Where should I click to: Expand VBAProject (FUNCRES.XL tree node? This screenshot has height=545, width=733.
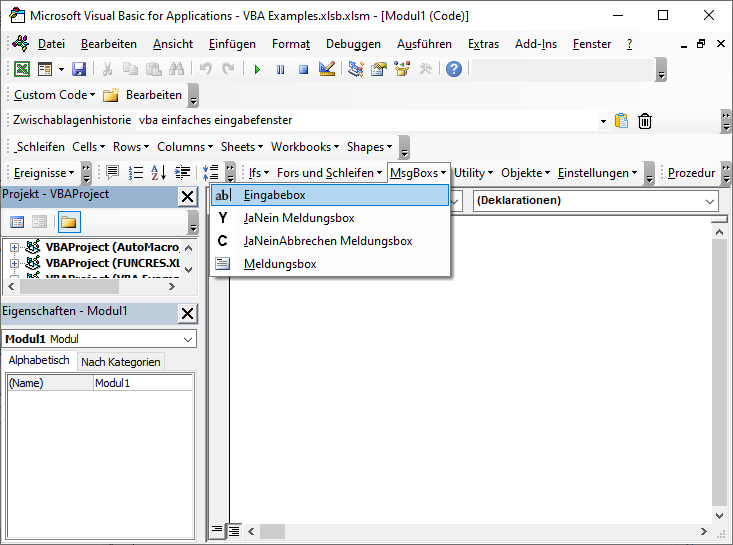pos(14,264)
